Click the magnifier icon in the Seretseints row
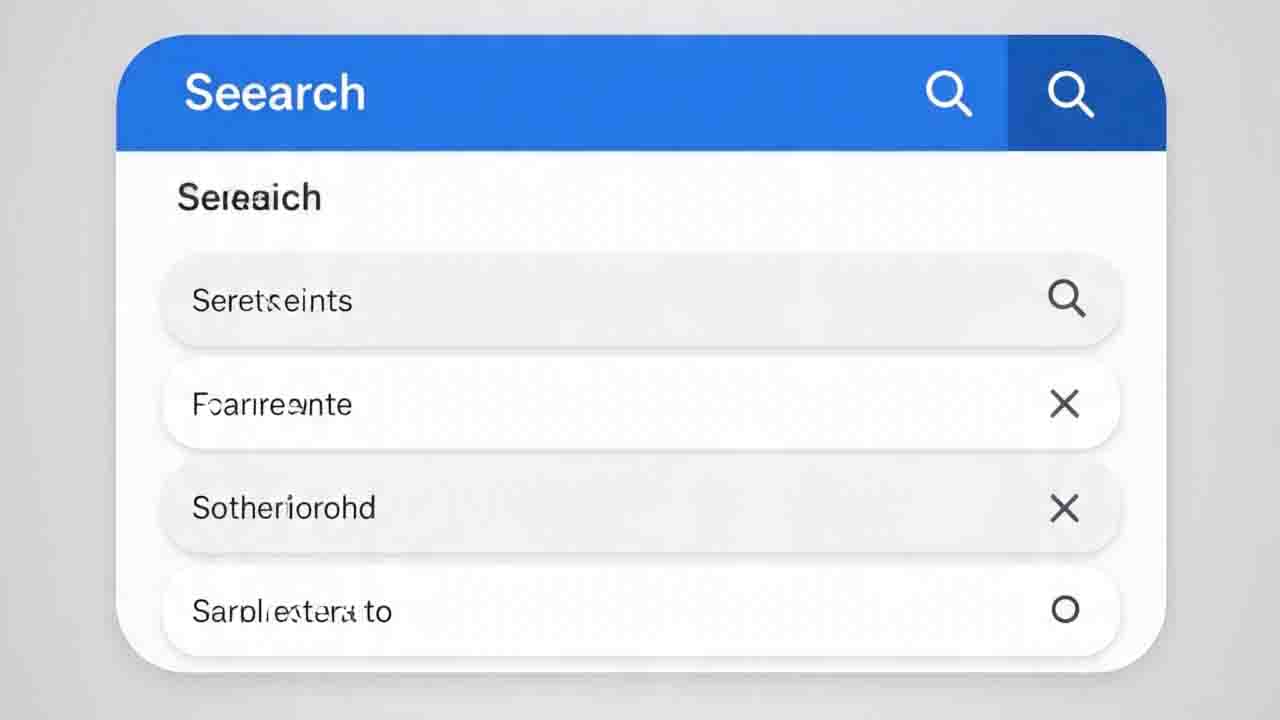Screen dimensions: 1280x720 pyautogui.click(x=1066, y=298)
